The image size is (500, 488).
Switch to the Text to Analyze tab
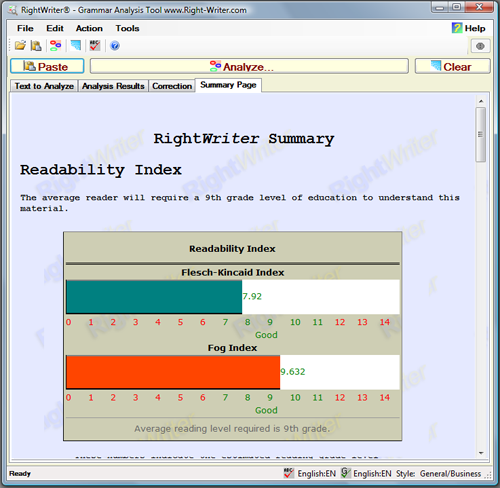44,86
